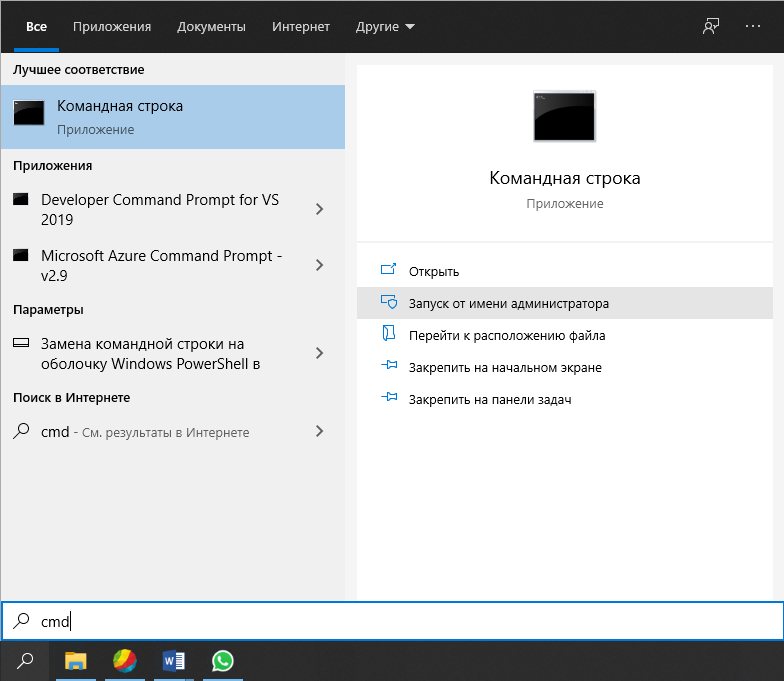Select Командная строка best match result
The image size is (784, 681).
(x=172, y=117)
